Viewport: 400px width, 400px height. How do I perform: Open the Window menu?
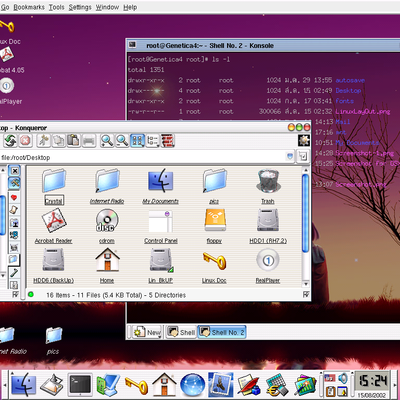coord(107,7)
